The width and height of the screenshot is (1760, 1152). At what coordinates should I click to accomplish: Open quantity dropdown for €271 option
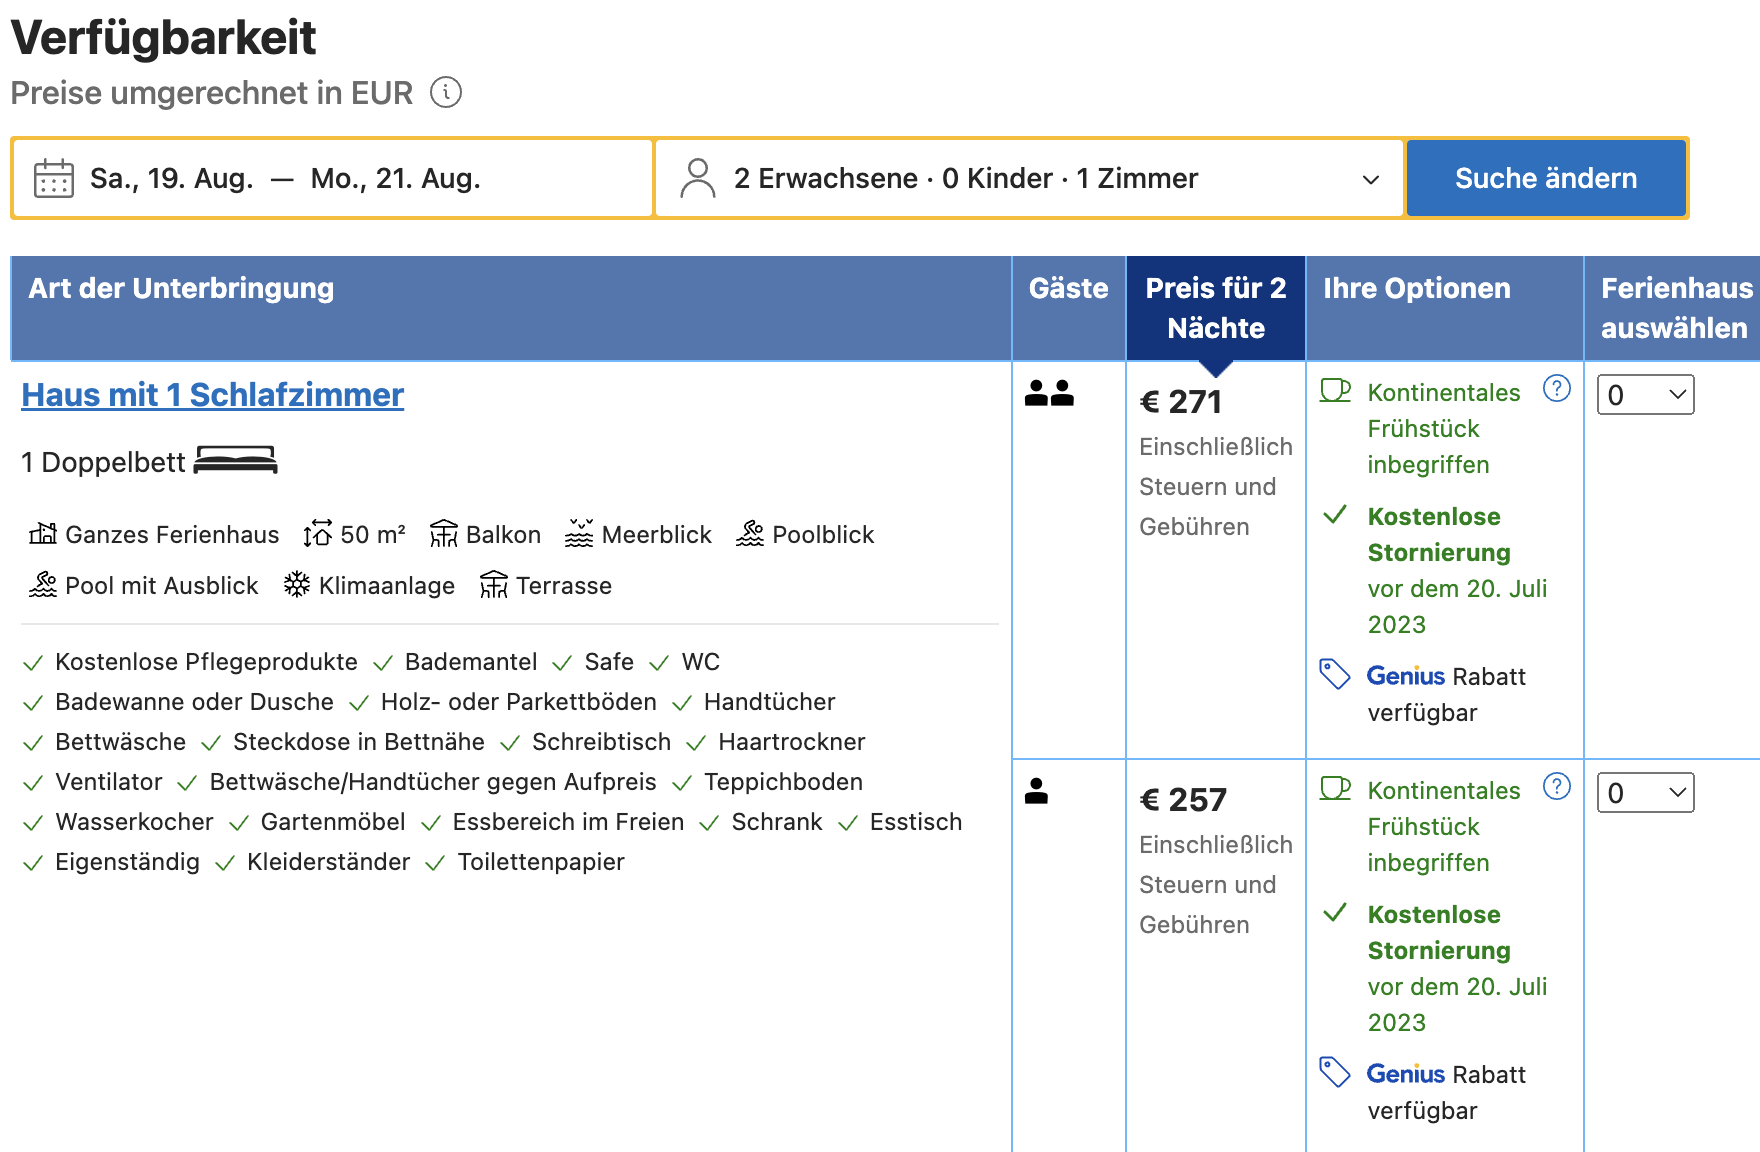click(1645, 395)
